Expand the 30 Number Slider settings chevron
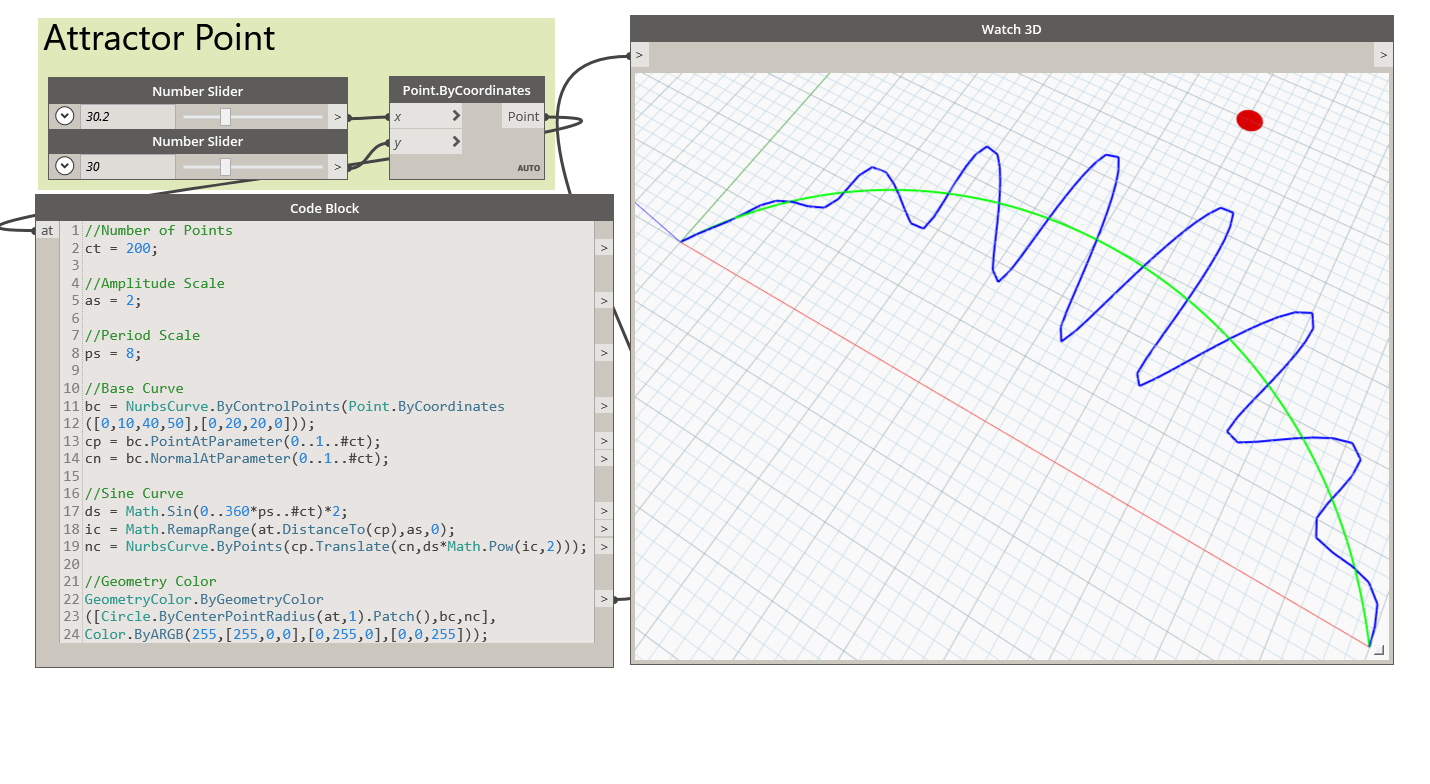This screenshot has width=1430, height=784. click(x=65, y=166)
